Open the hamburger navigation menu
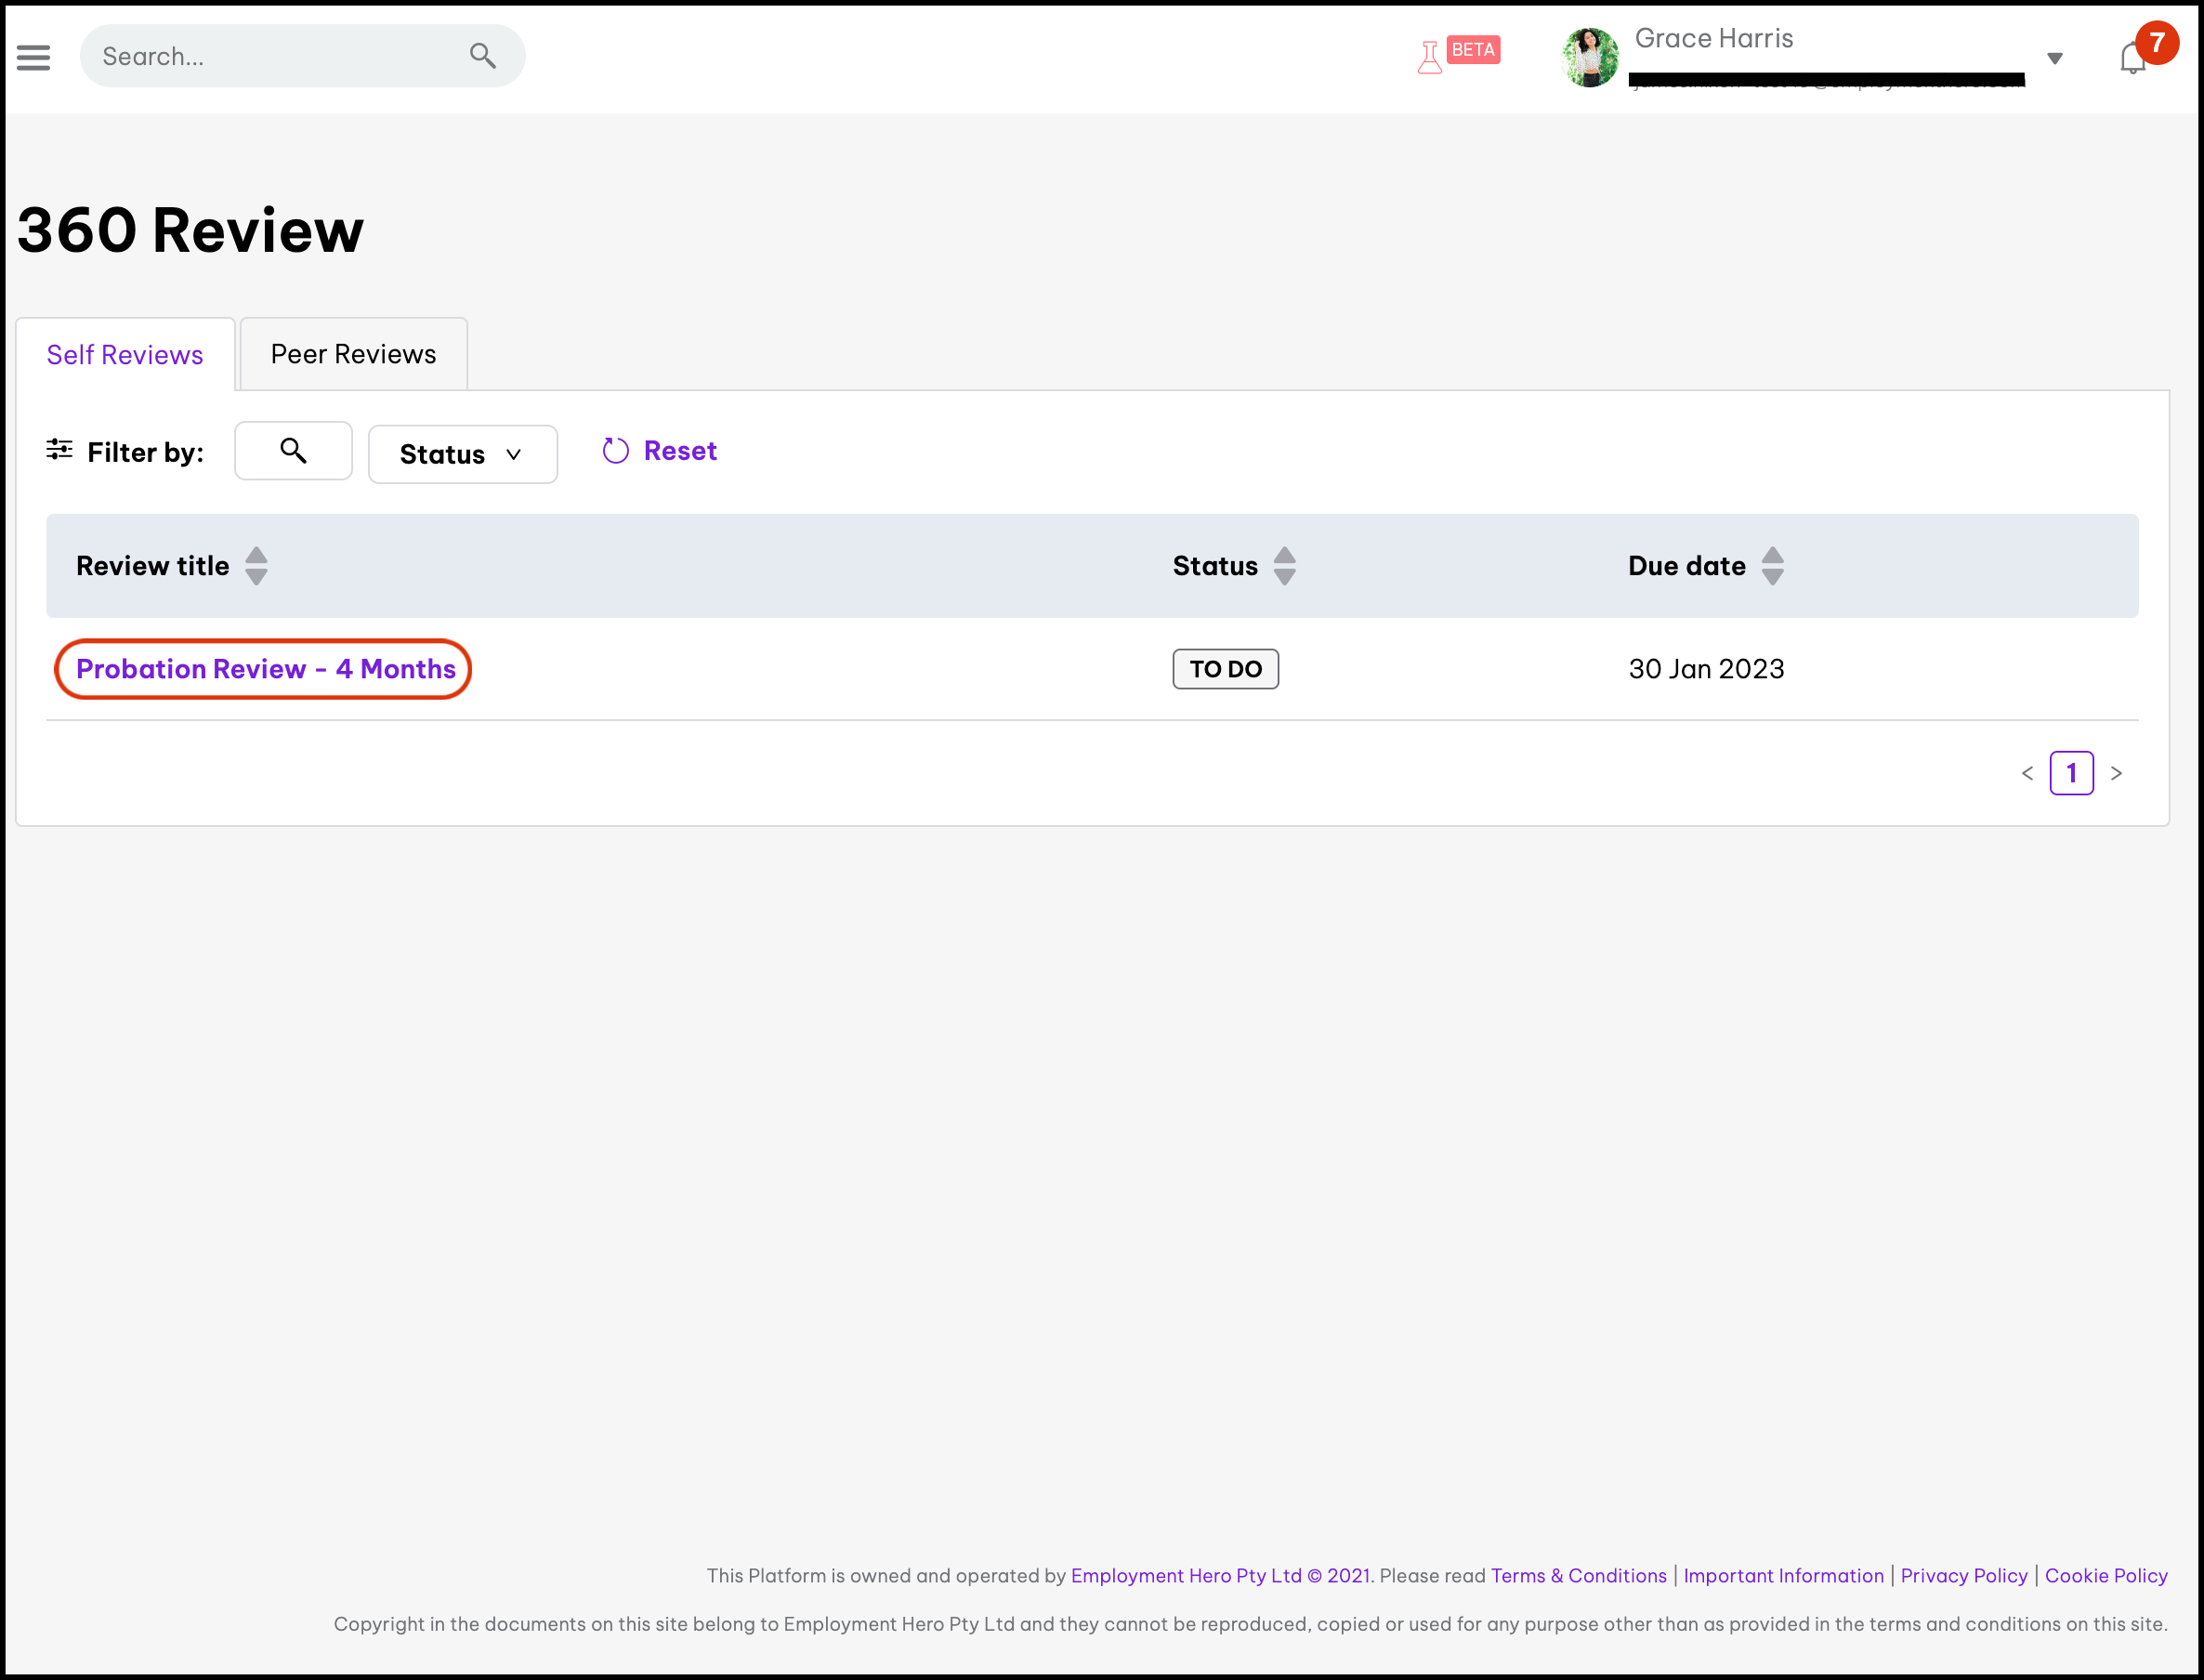The height and width of the screenshot is (1680, 2204). click(33, 57)
